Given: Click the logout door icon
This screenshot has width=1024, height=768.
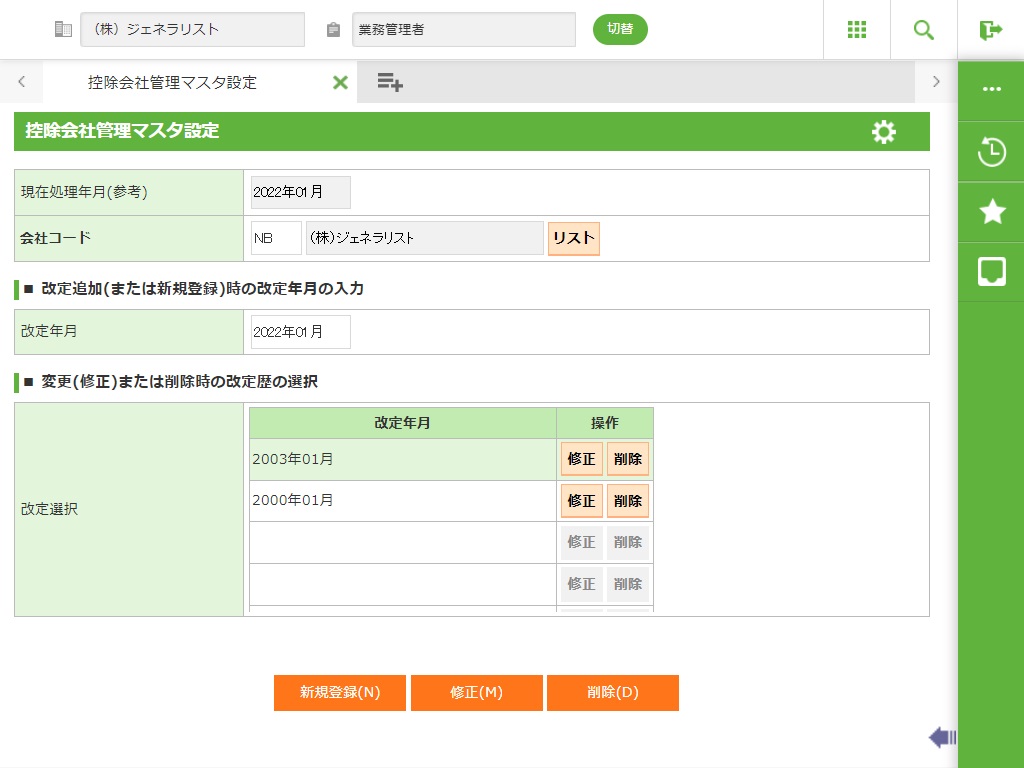Looking at the screenshot, I should [990, 30].
